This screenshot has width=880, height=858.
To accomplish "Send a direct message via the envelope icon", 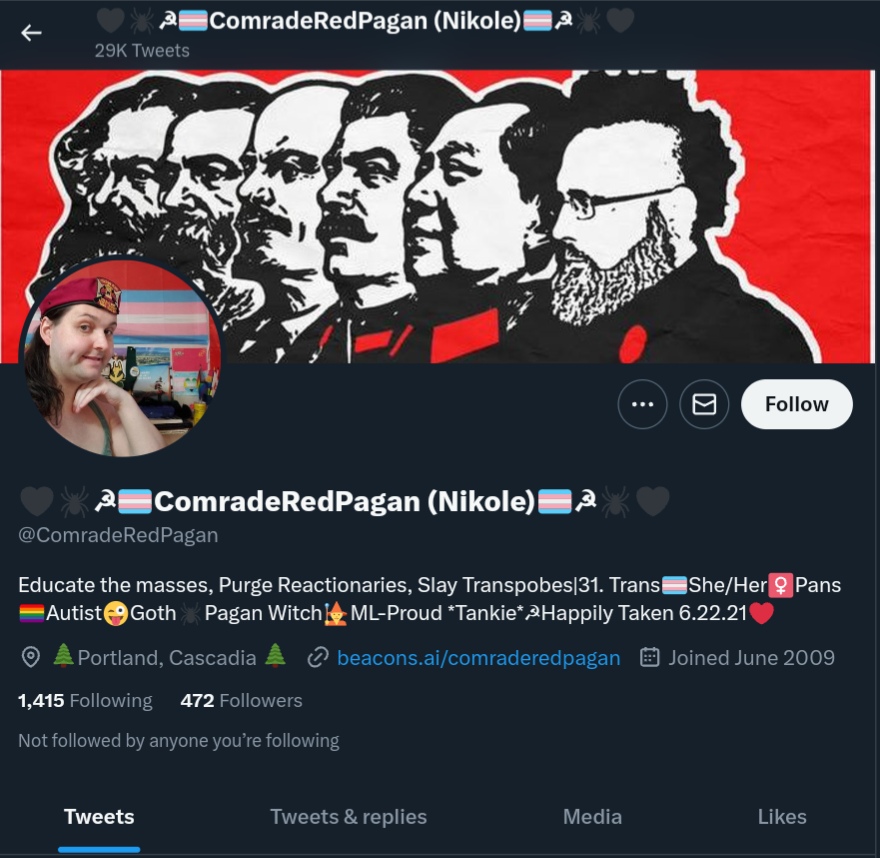I will 704,404.
